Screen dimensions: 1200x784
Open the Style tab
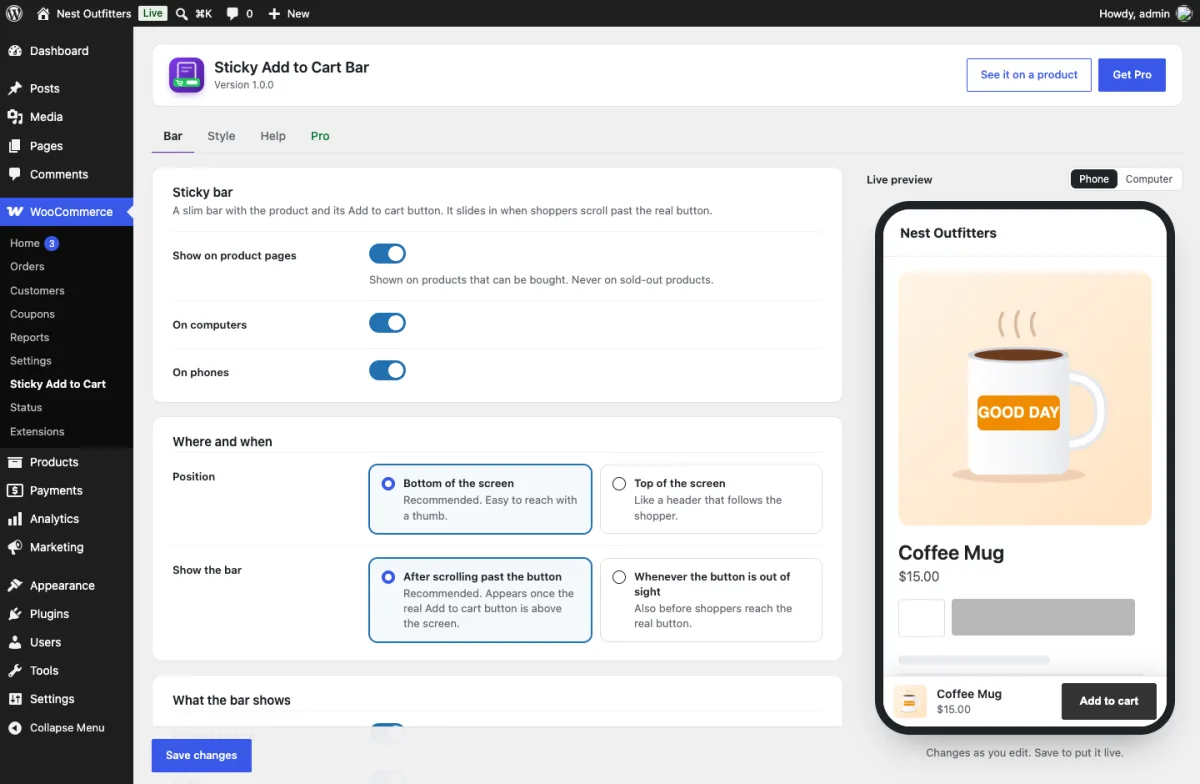[221, 136]
